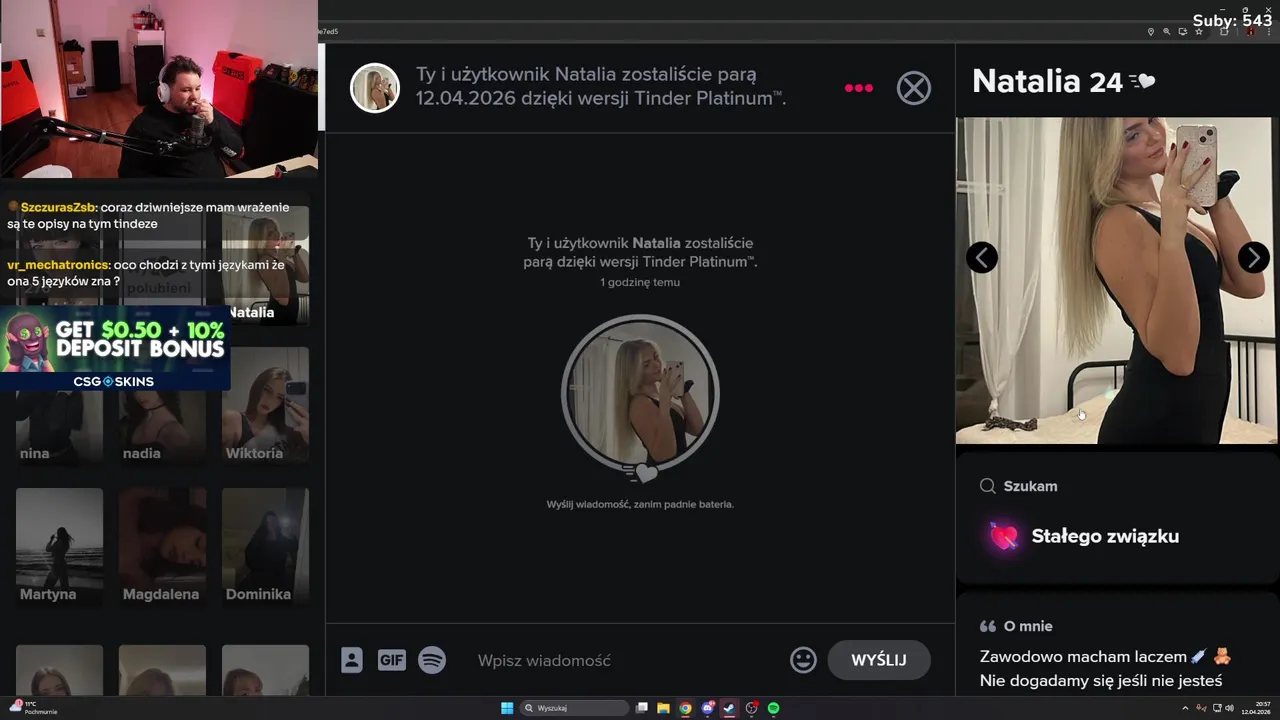The height and width of the screenshot is (720, 1280).
Task: Click the 'Szukam' section heading
Action: click(x=1030, y=486)
